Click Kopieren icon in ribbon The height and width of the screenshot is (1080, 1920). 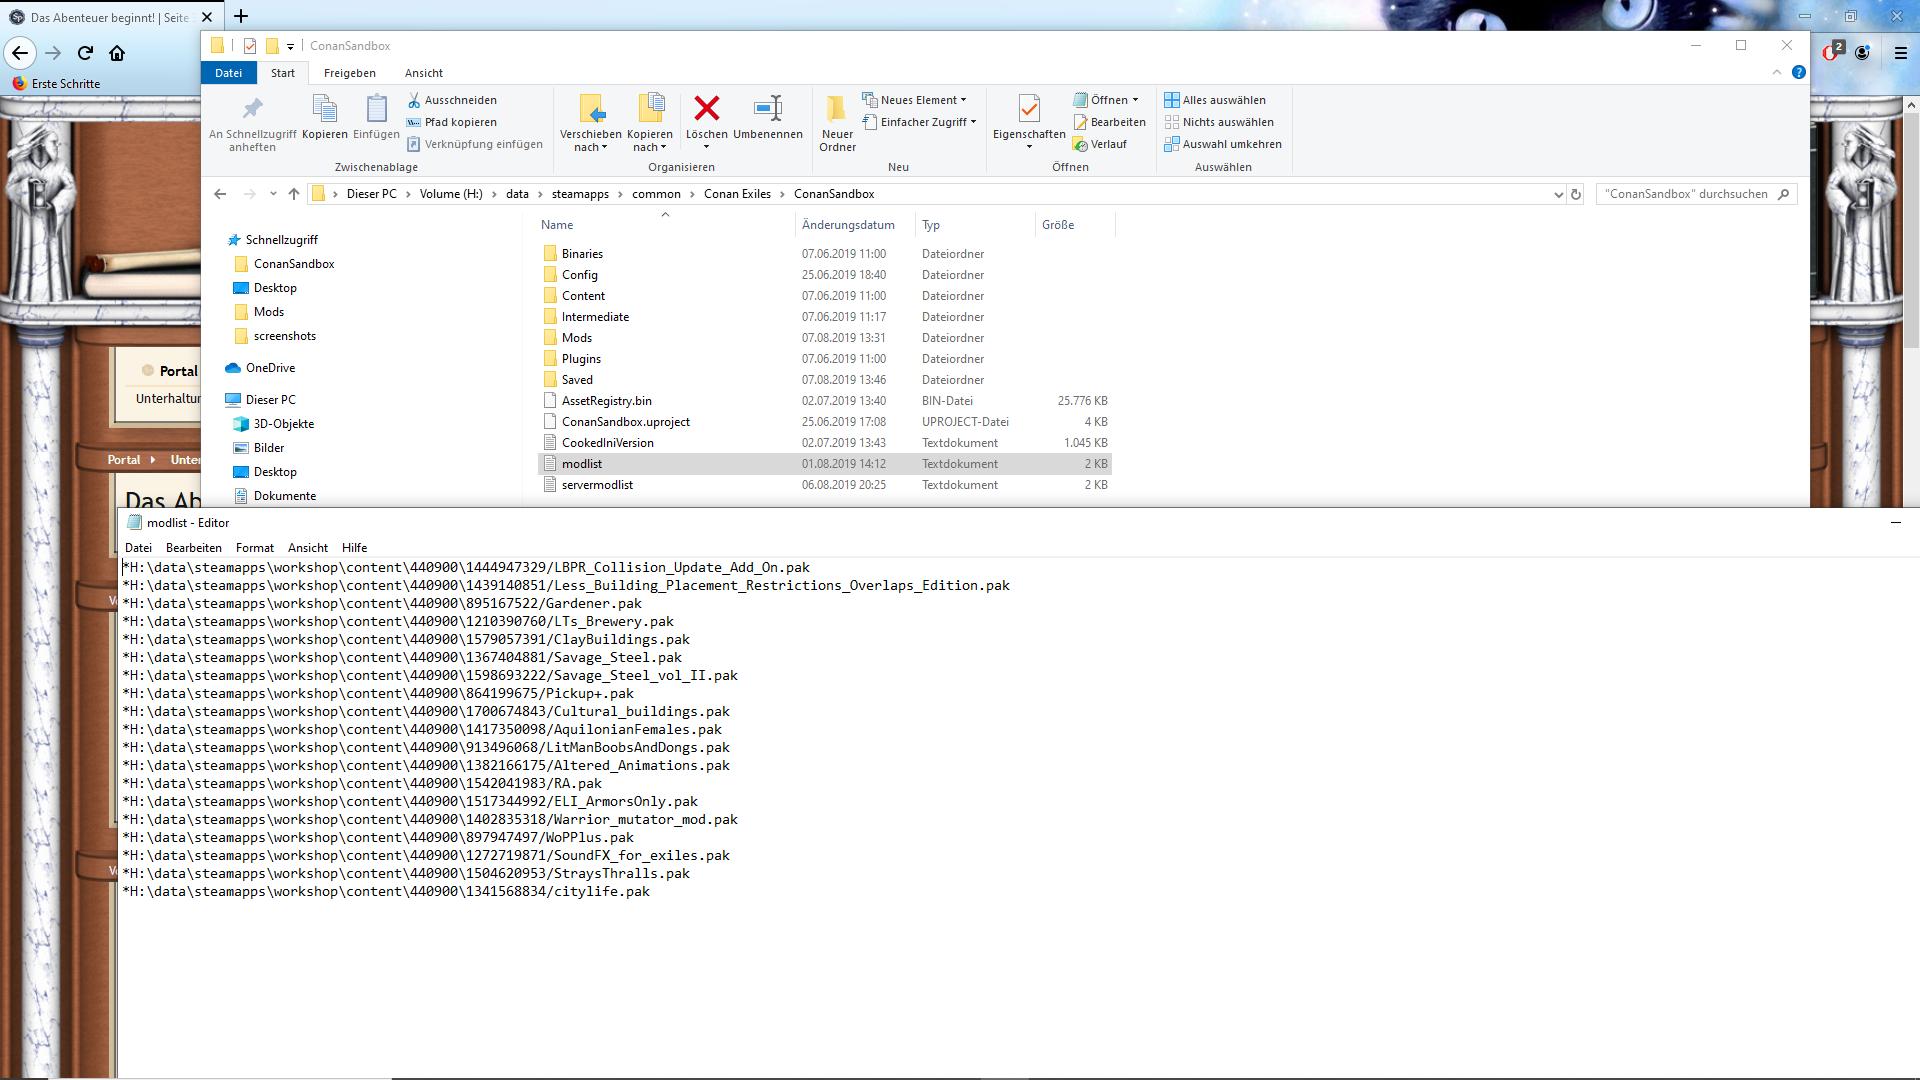[x=324, y=109]
